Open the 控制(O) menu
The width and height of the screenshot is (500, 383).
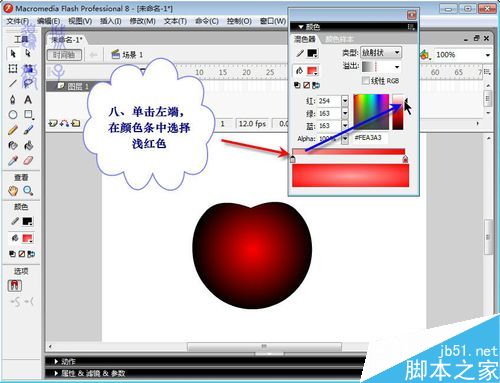(239, 21)
